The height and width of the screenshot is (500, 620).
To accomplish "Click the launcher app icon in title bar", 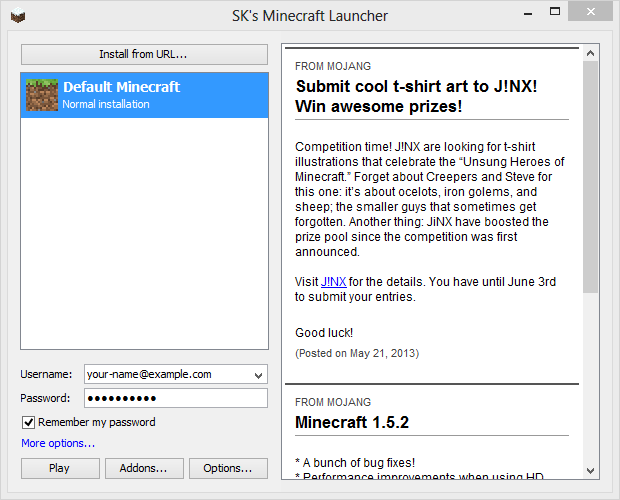I will coord(18,16).
